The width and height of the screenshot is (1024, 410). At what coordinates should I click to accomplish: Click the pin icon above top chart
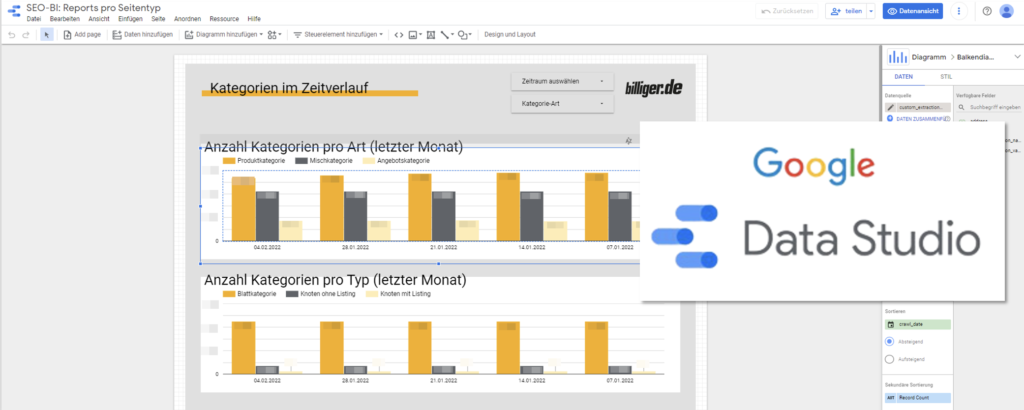pos(628,140)
